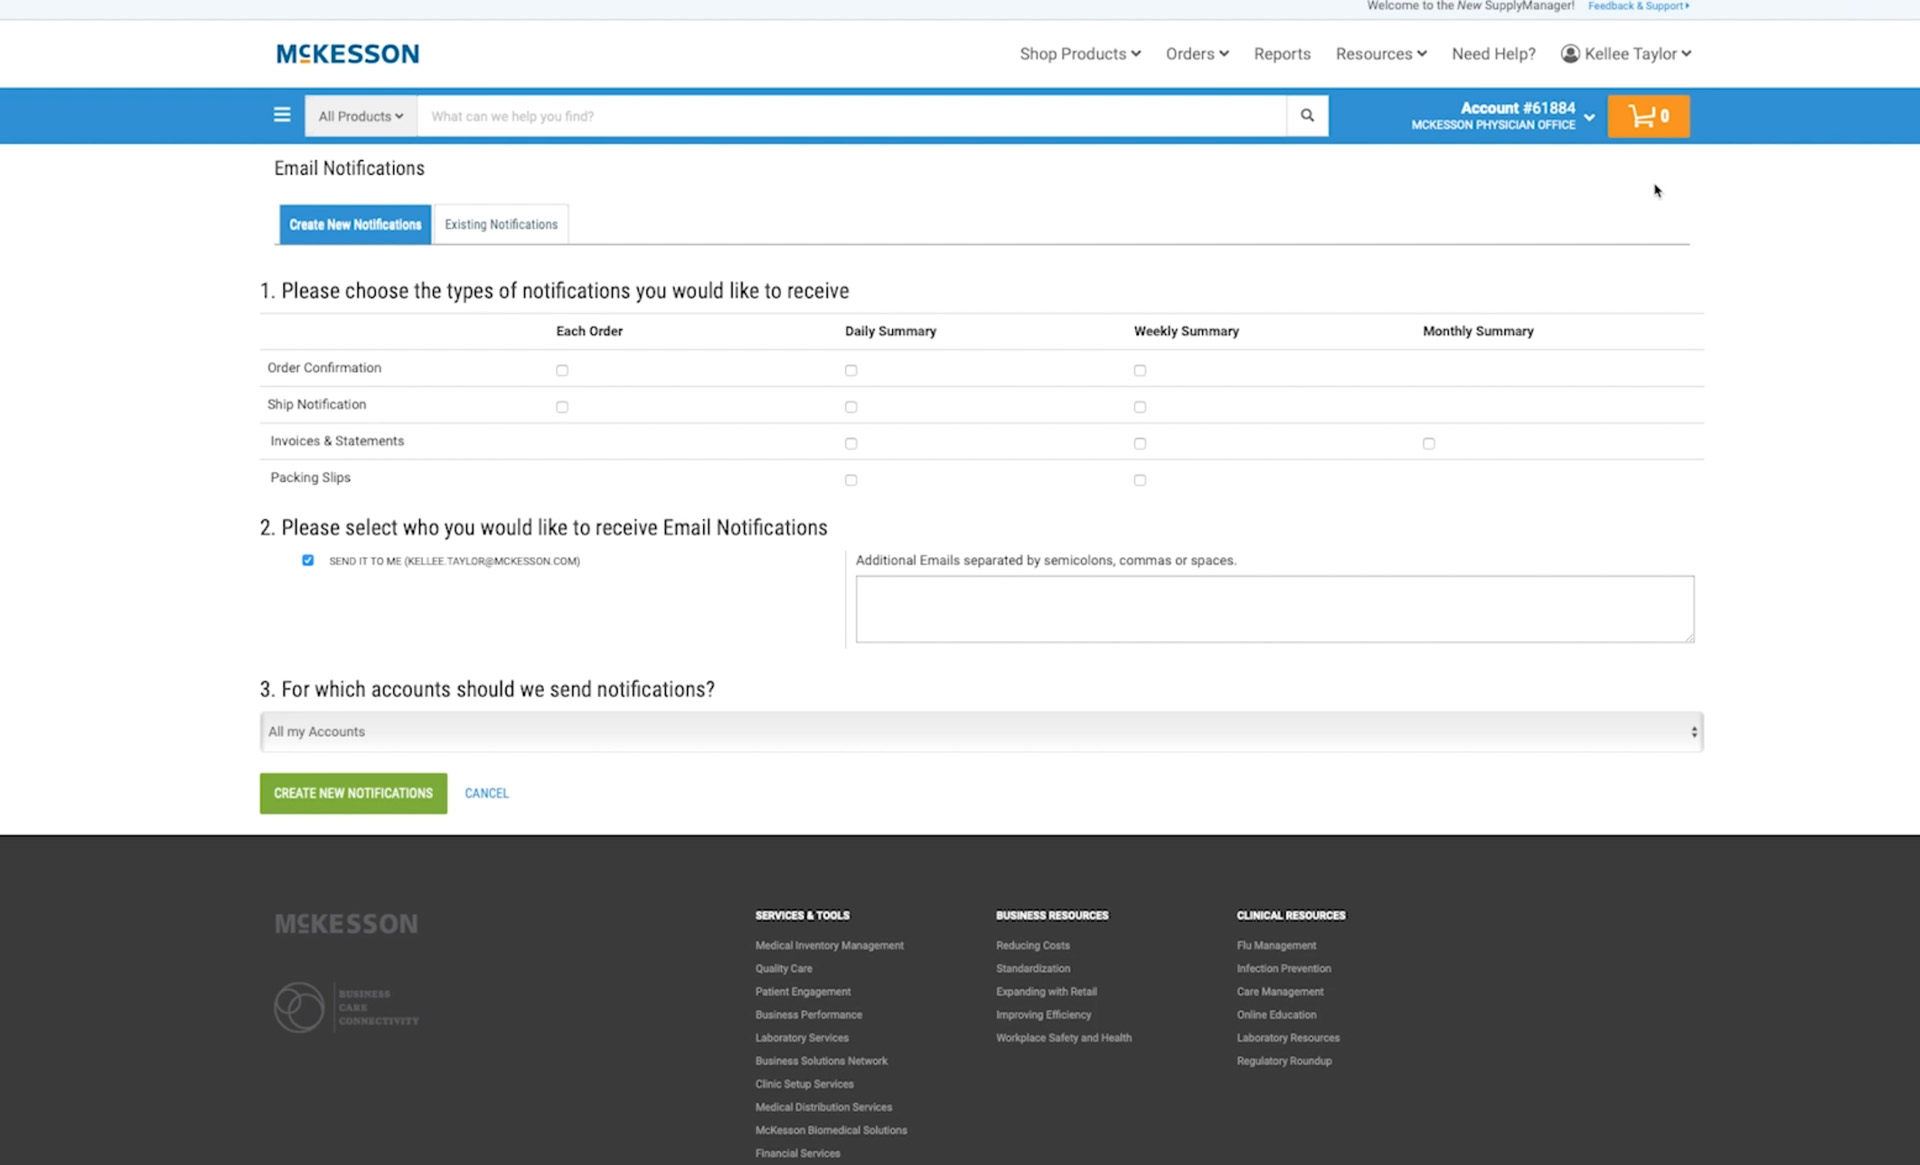Open Business Solutions Network footer link
This screenshot has width=1920, height=1165.
pos(821,1060)
